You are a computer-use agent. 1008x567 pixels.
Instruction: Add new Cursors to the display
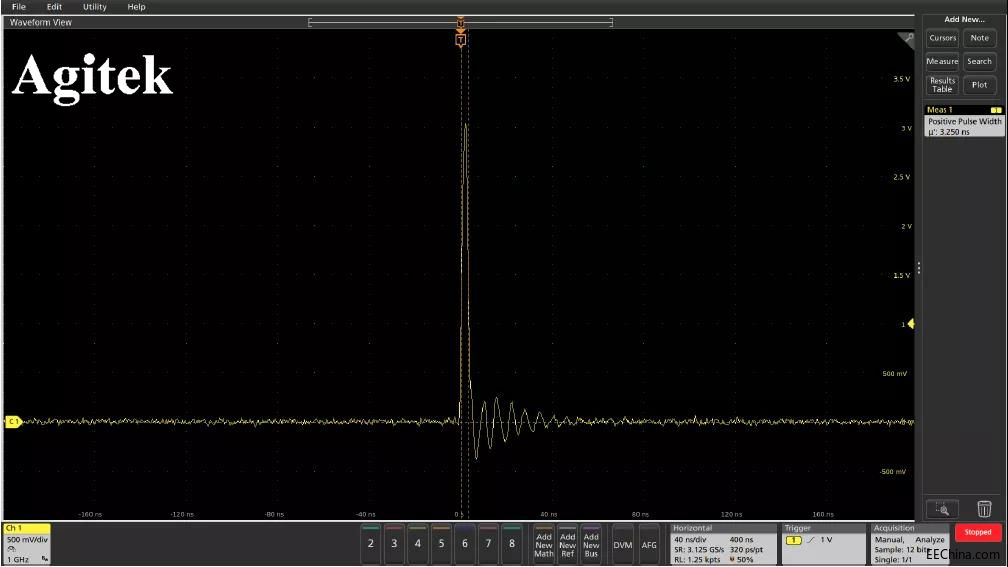point(942,38)
